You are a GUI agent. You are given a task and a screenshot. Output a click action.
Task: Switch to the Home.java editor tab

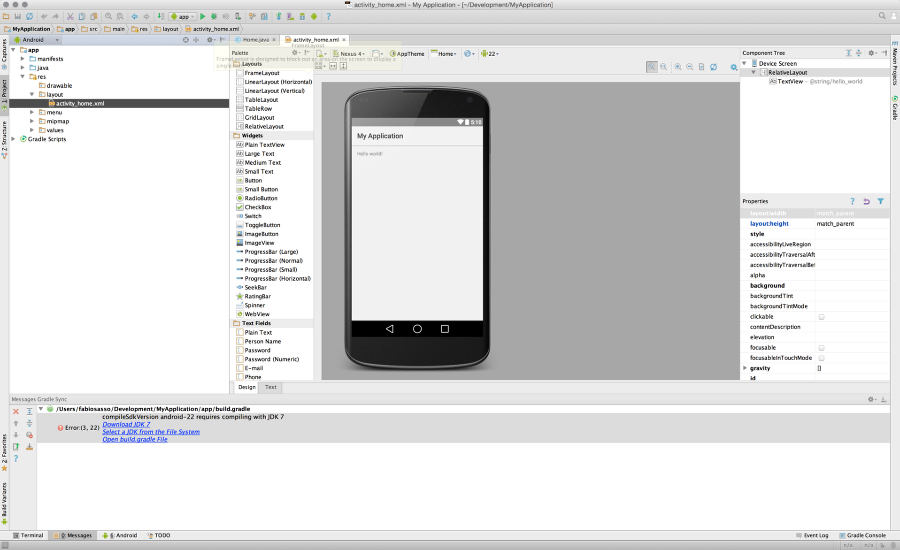[x=255, y=40]
